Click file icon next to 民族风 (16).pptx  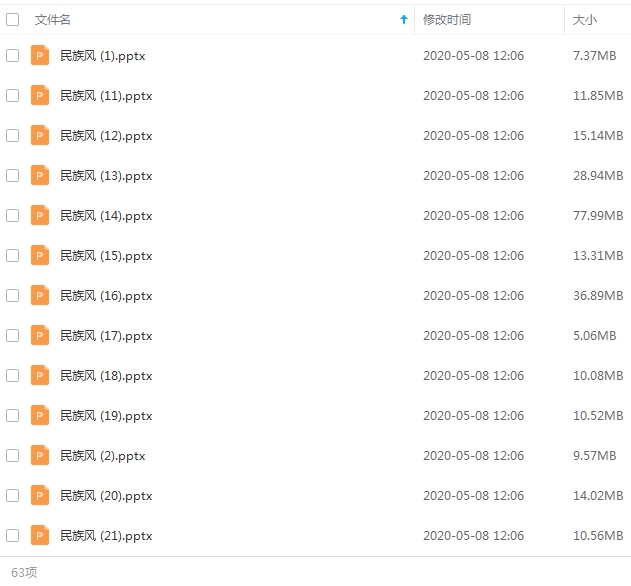pos(40,295)
